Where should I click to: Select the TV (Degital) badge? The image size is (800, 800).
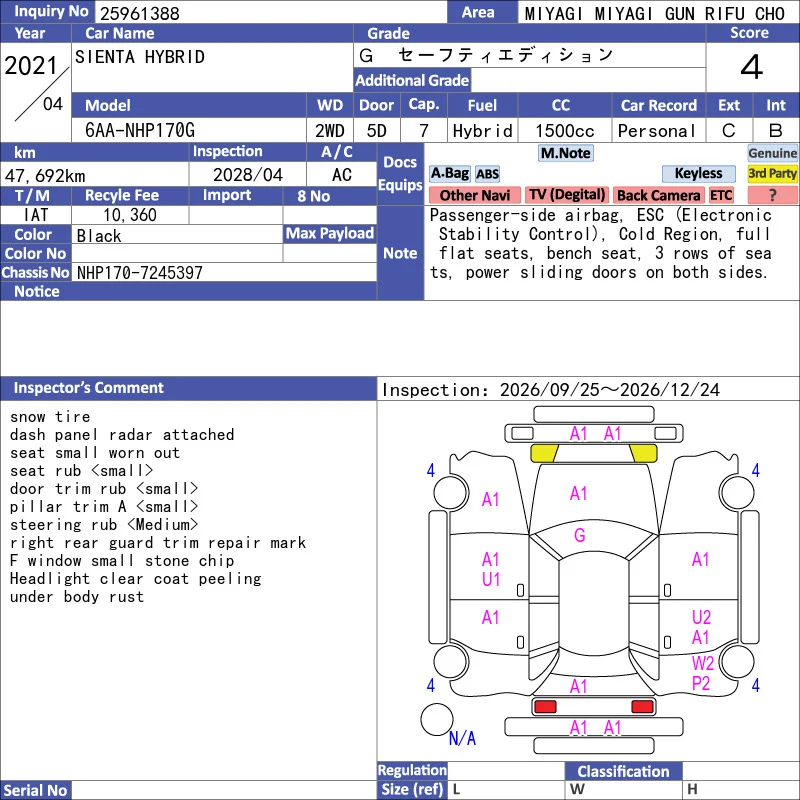(567, 195)
